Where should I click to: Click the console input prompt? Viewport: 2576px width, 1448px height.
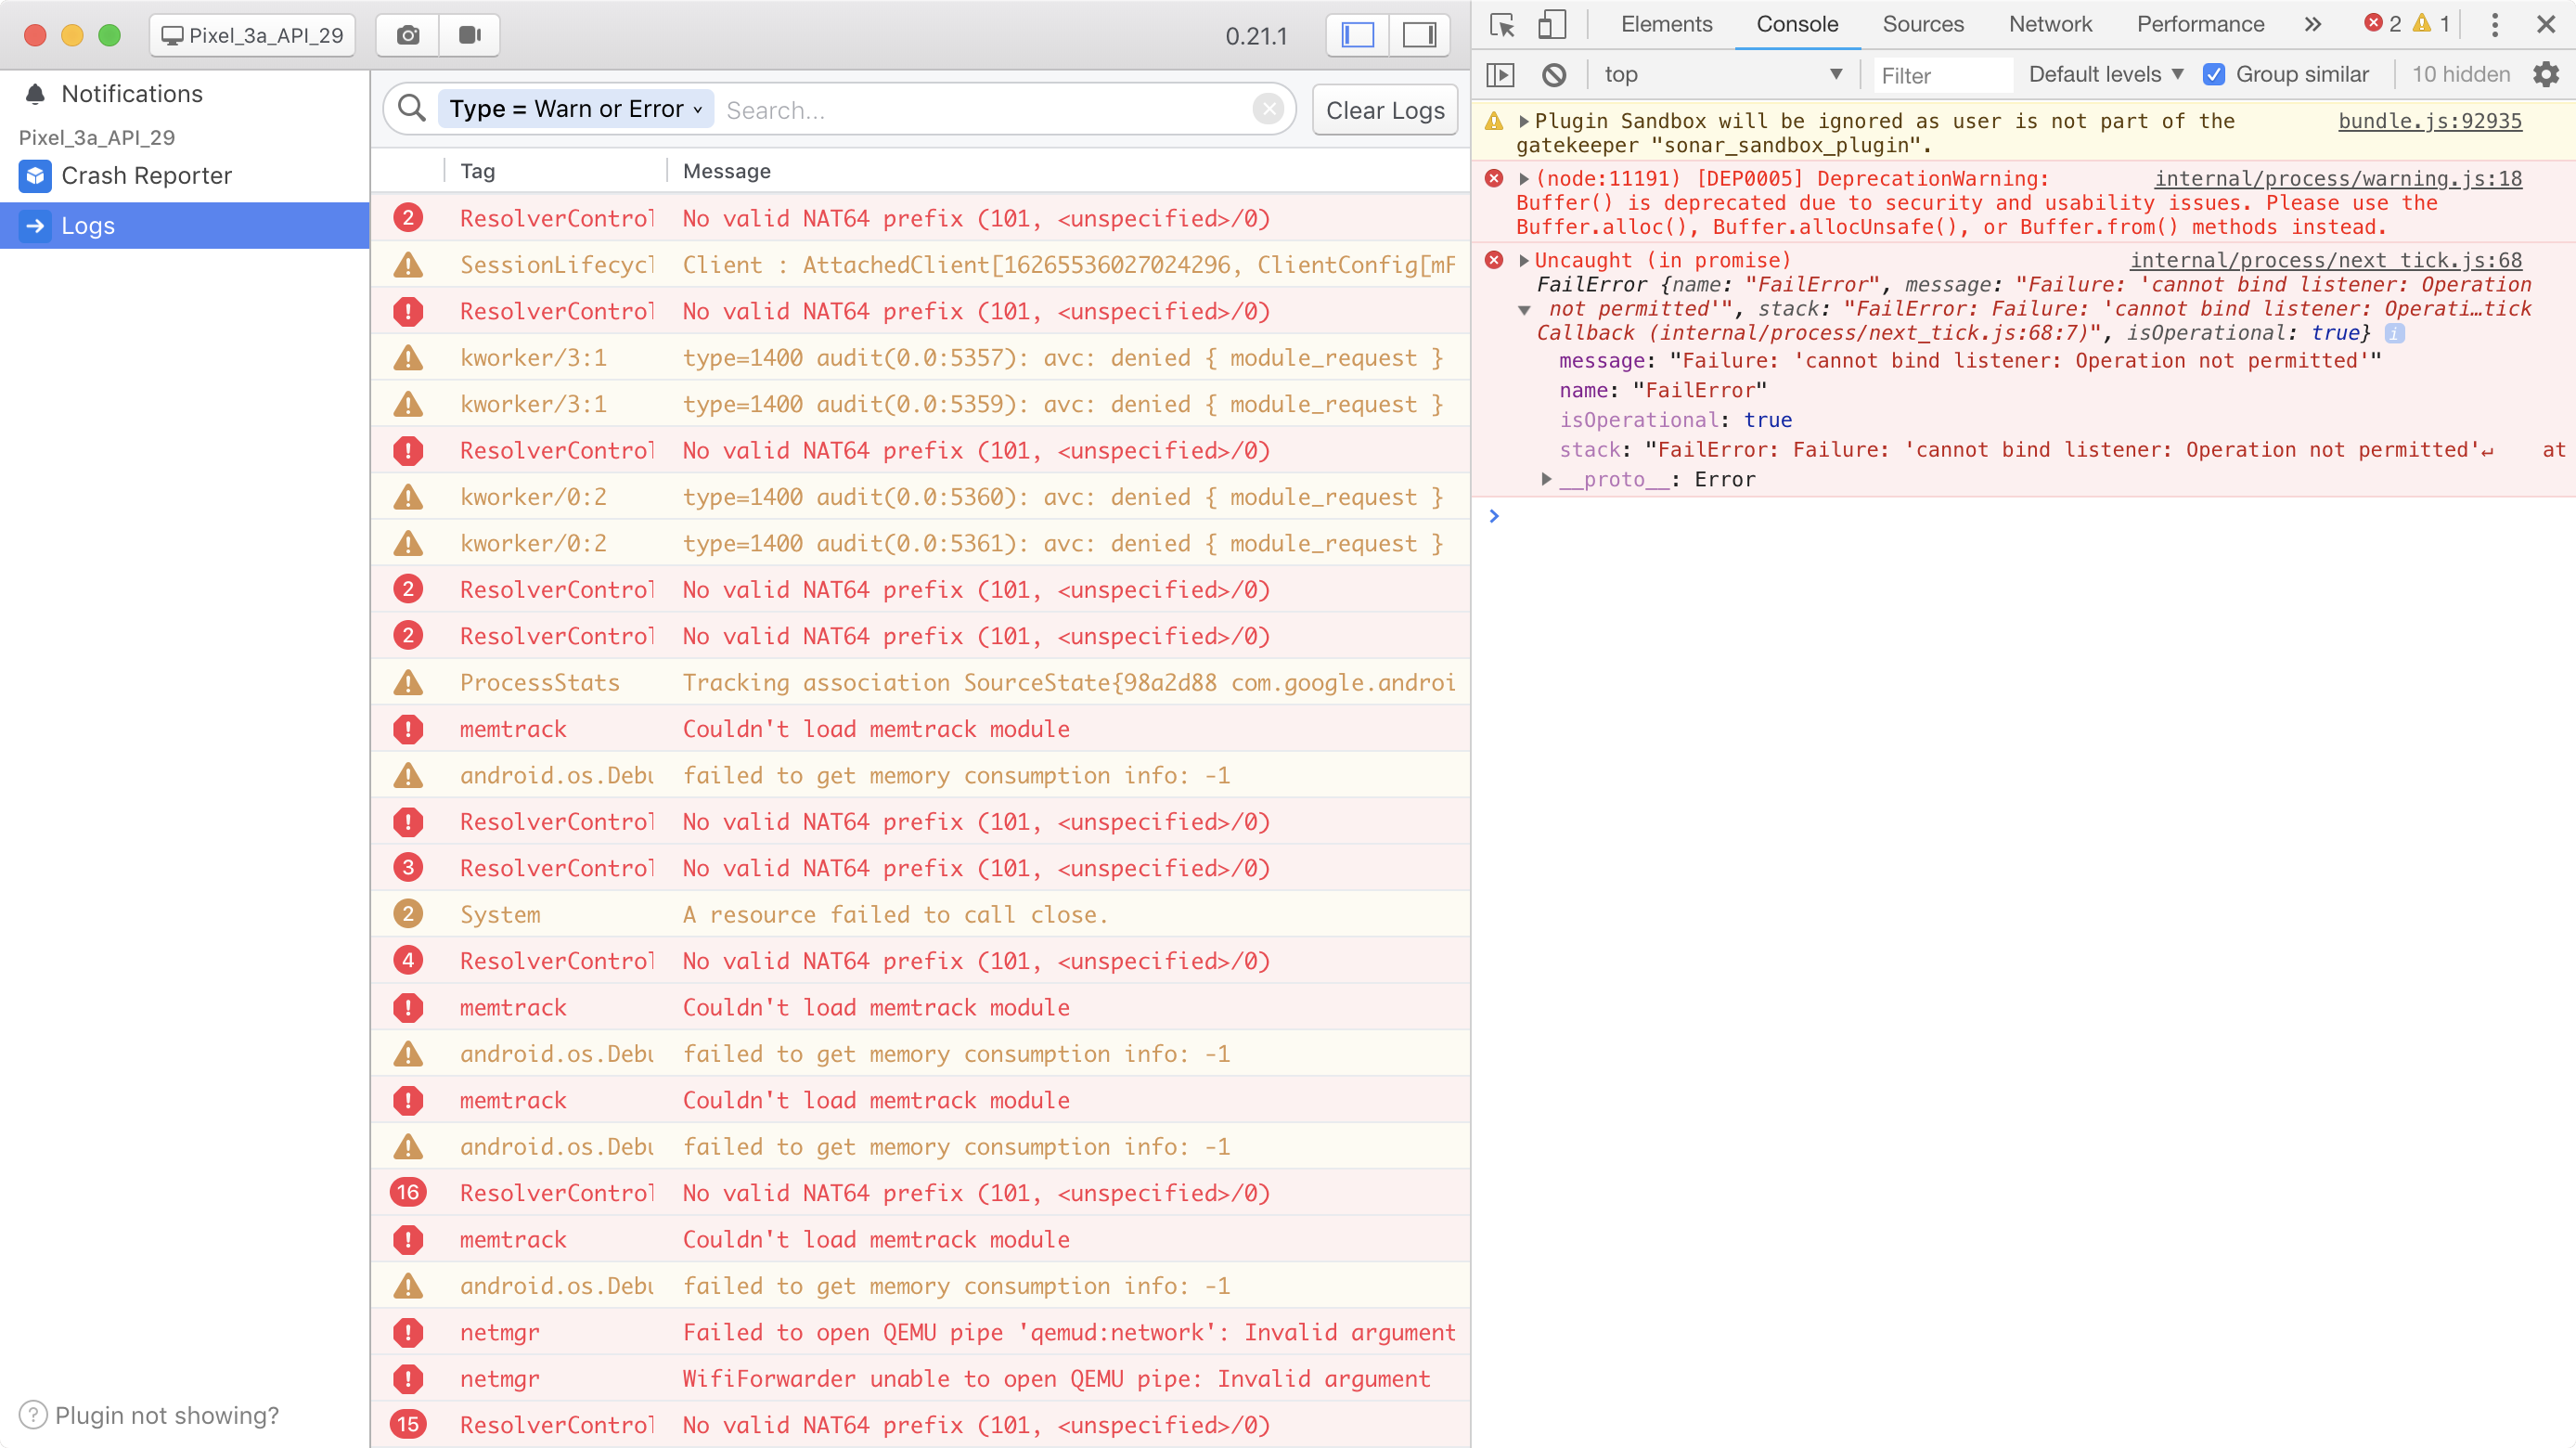(x=2024, y=516)
